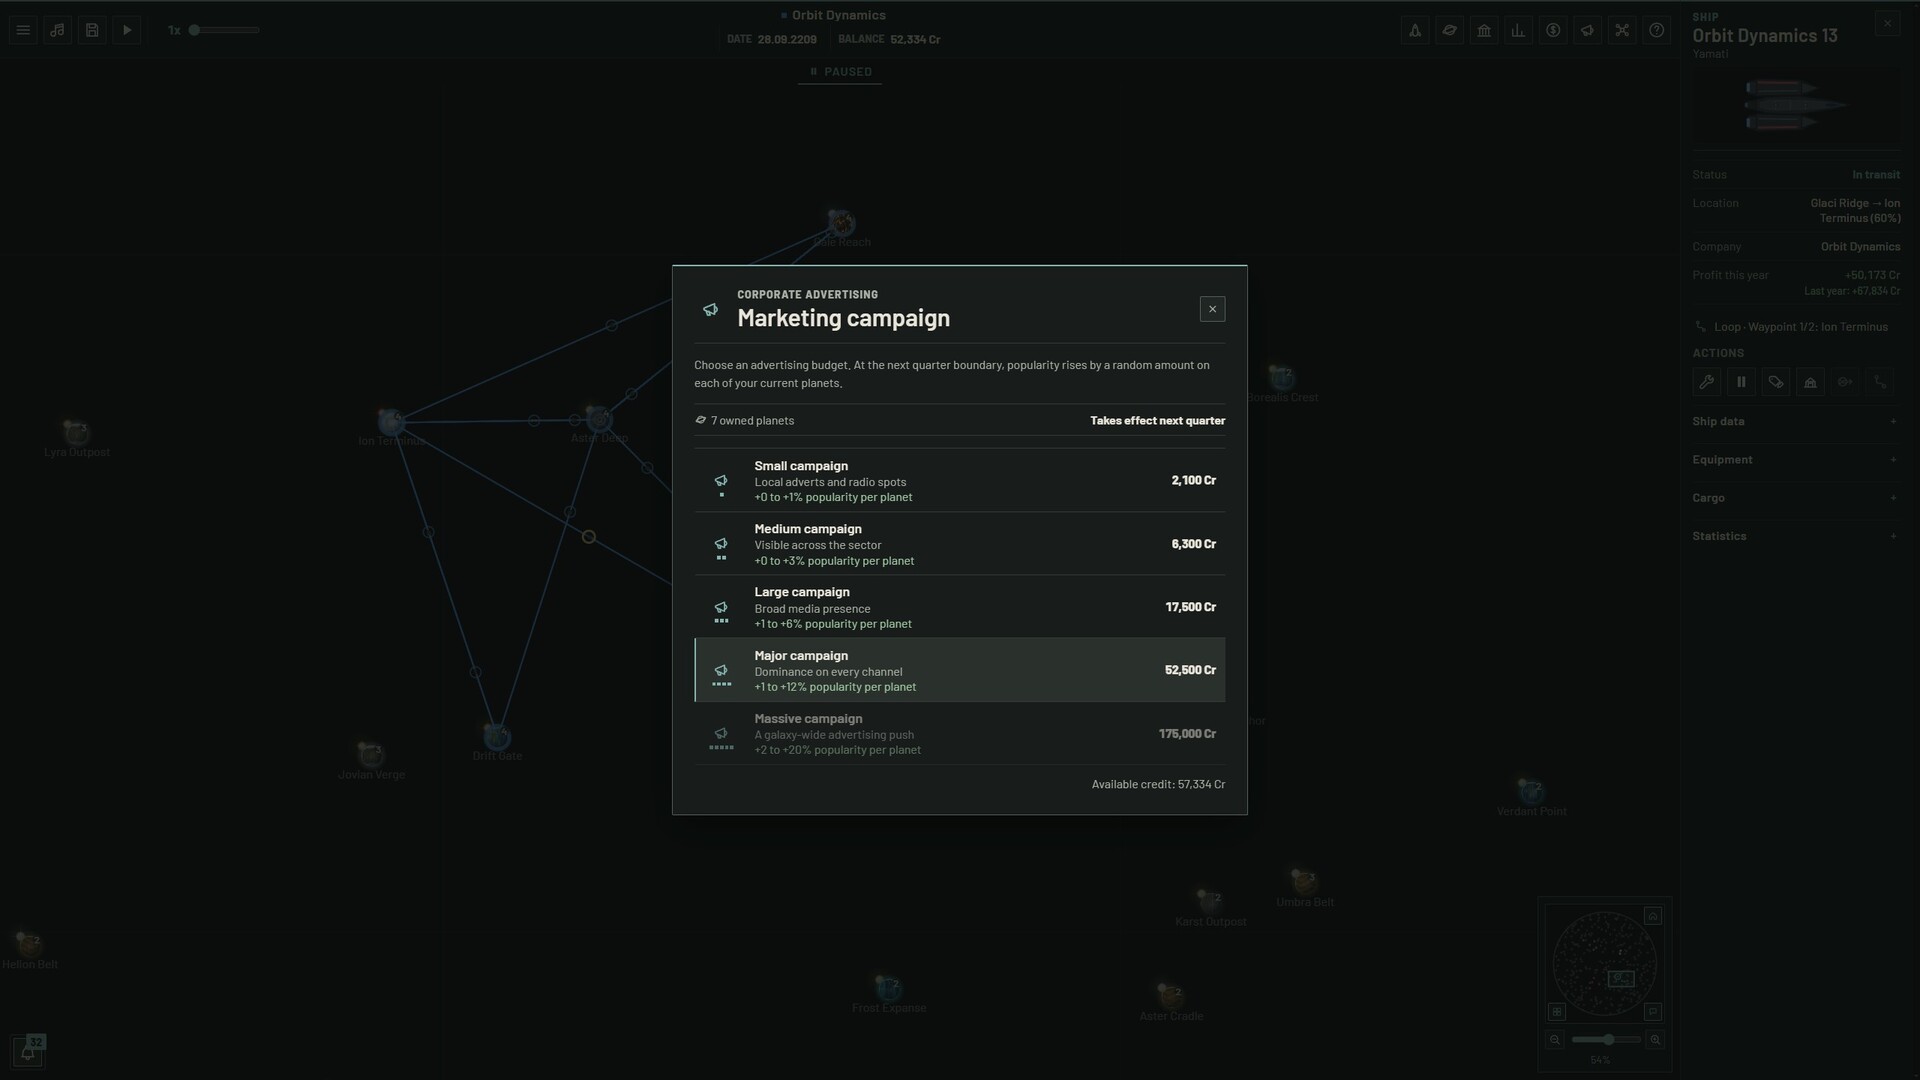
Task: Click the send-to-hangar action icon
Action: 1810,382
